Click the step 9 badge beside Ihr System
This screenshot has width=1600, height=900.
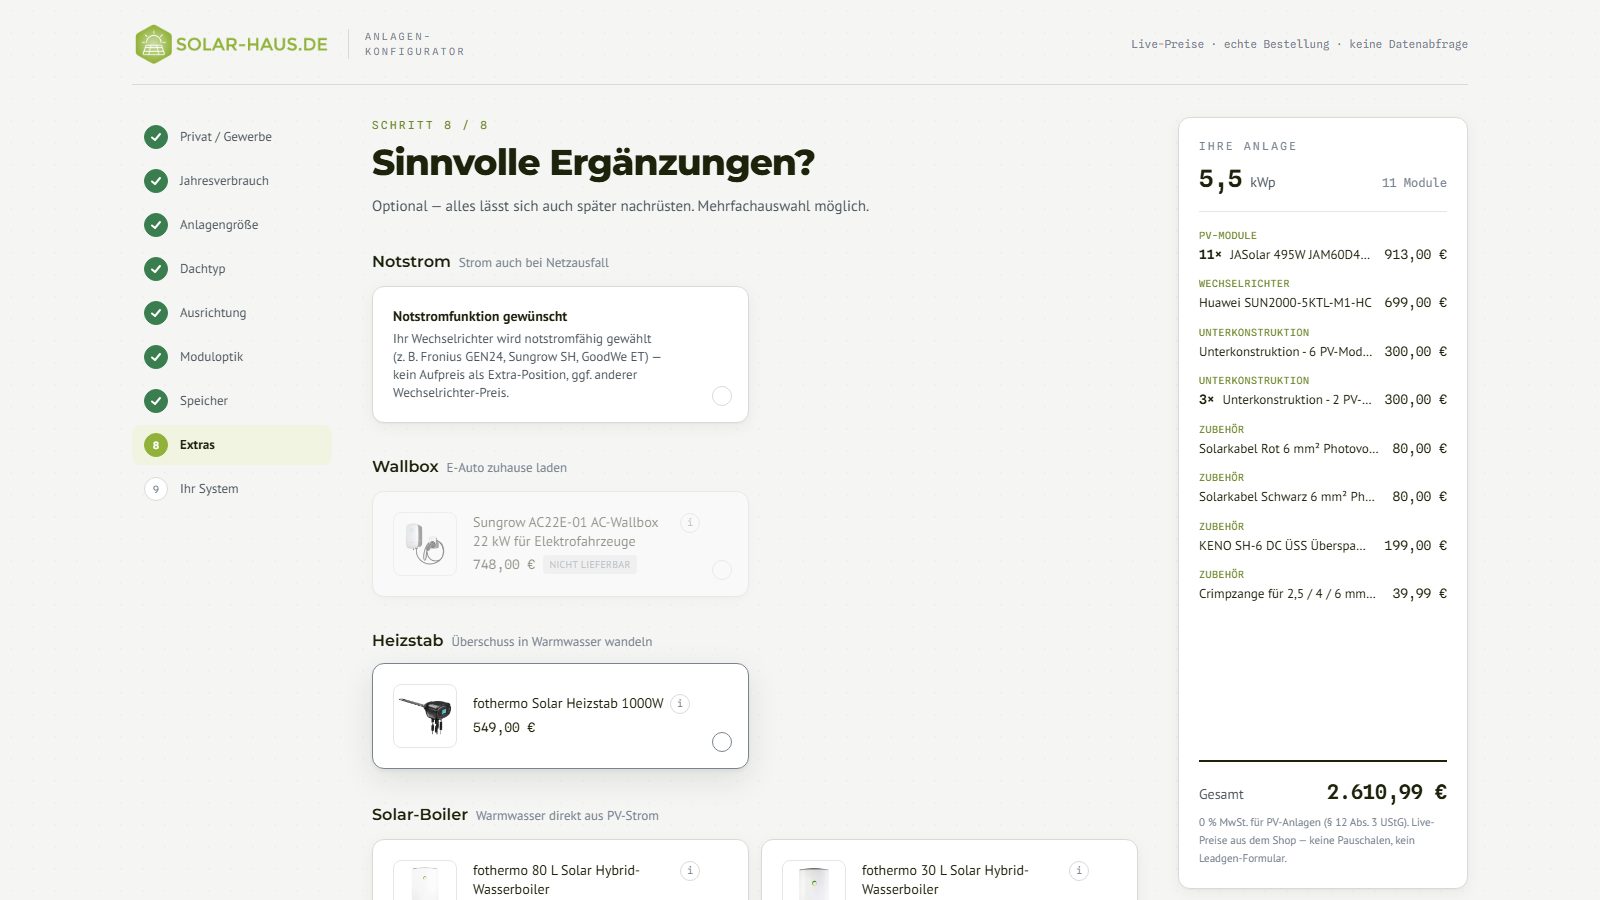tap(156, 489)
